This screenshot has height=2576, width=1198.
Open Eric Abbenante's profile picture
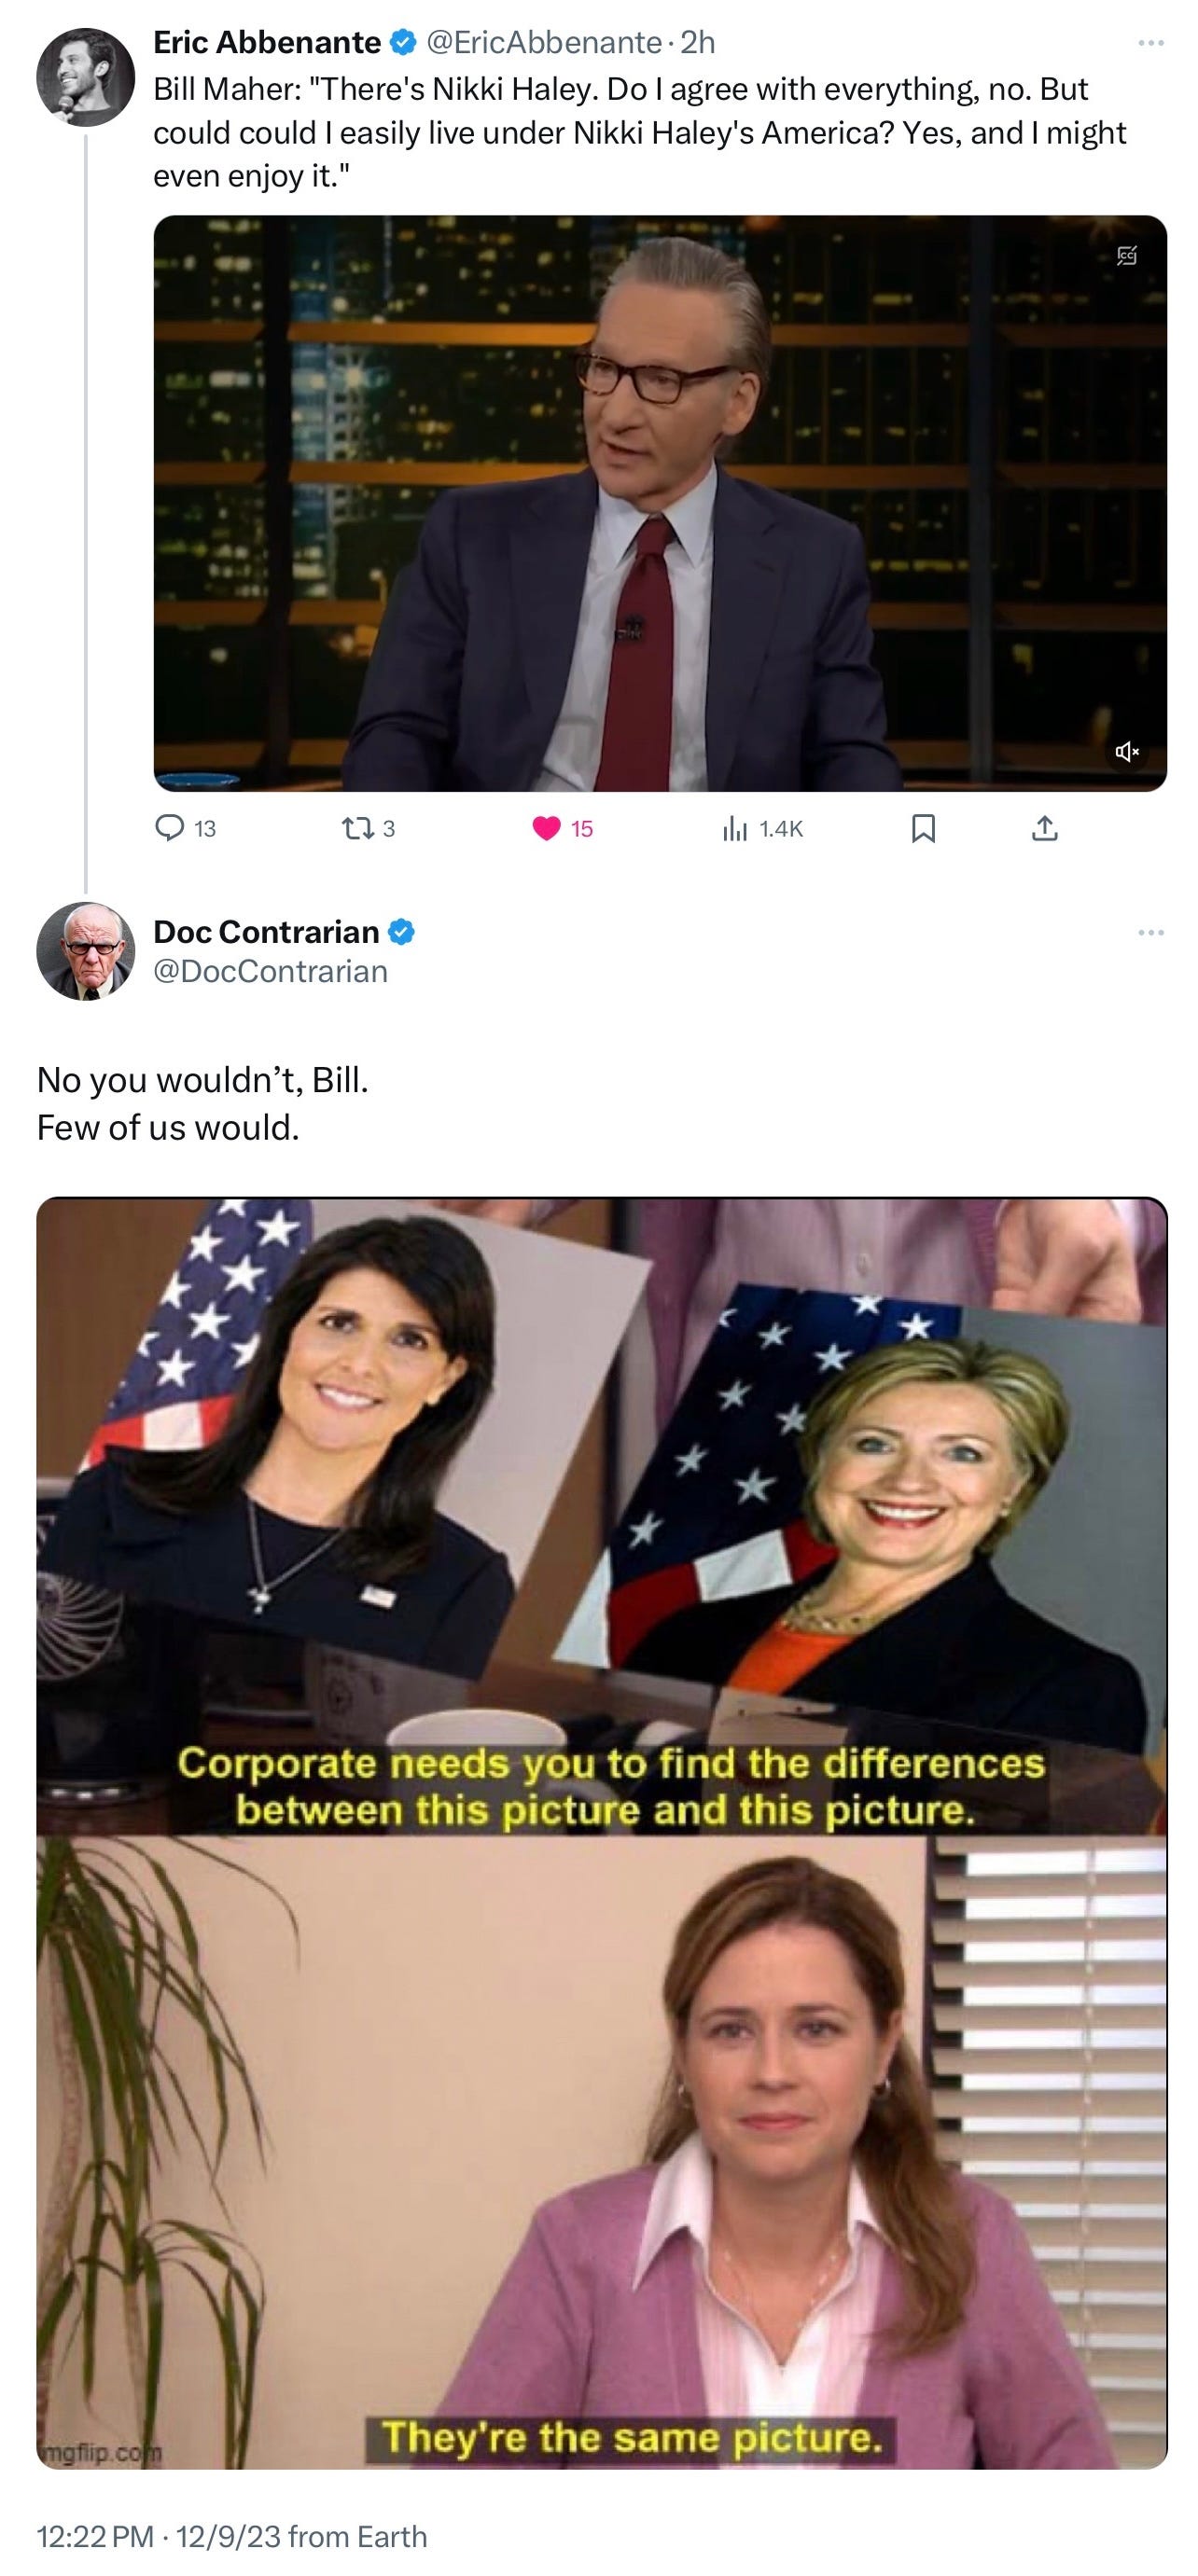[x=86, y=77]
